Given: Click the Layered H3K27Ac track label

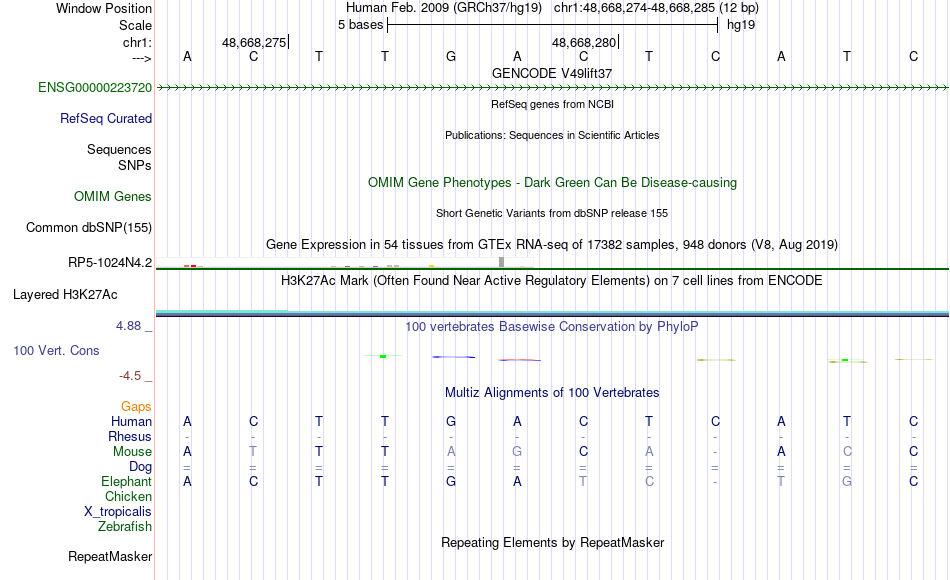Looking at the screenshot, I should [65, 295].
